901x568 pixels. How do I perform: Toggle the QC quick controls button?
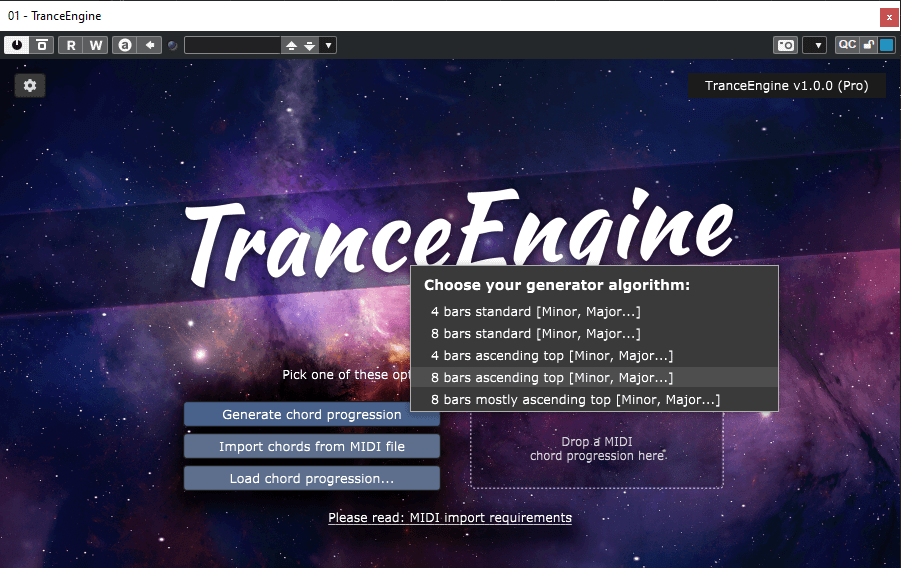tap(847, 44)
